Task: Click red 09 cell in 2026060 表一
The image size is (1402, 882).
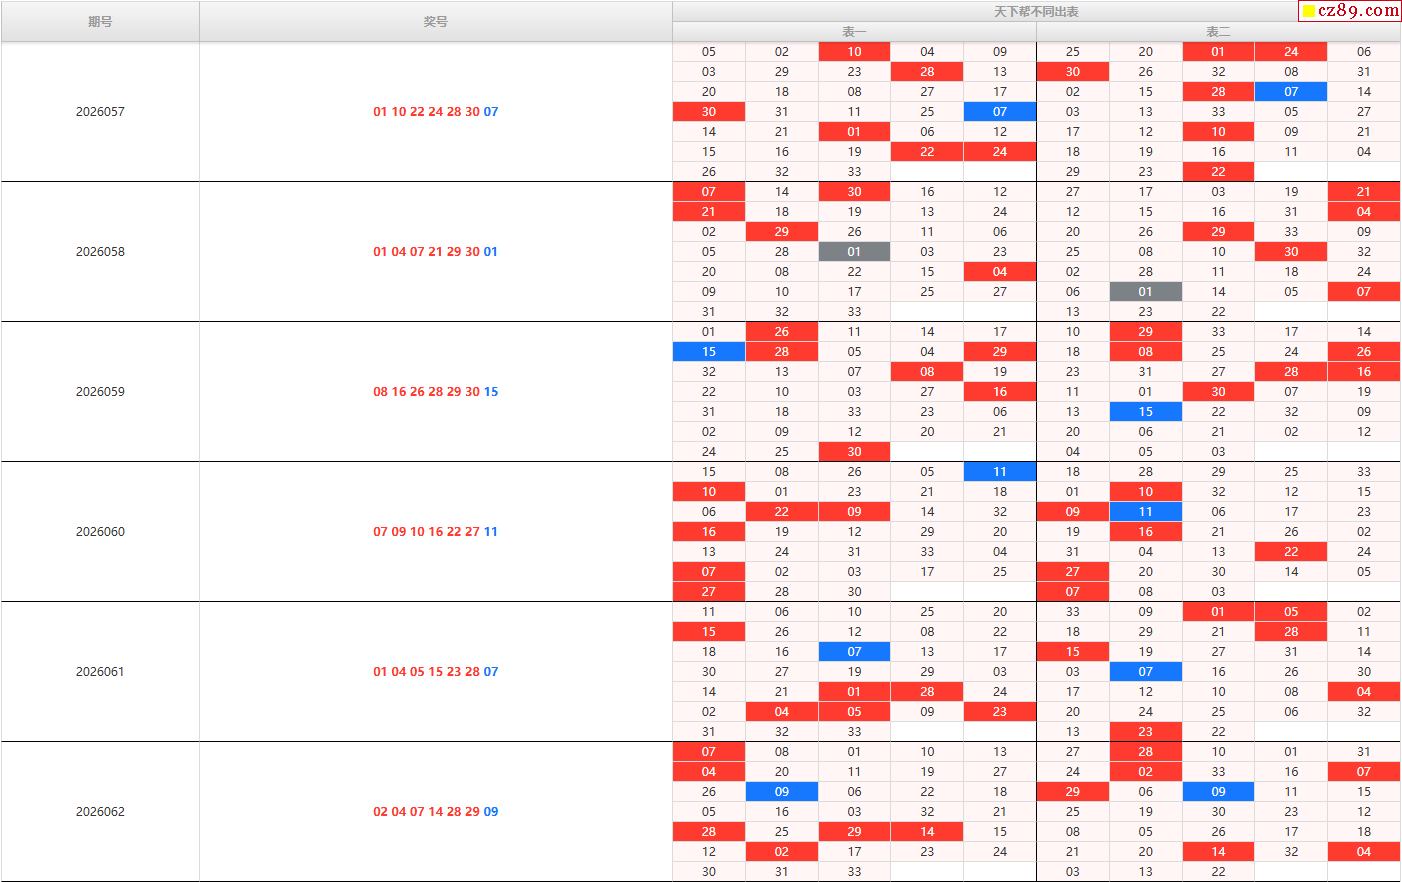Action: point(854,512)
